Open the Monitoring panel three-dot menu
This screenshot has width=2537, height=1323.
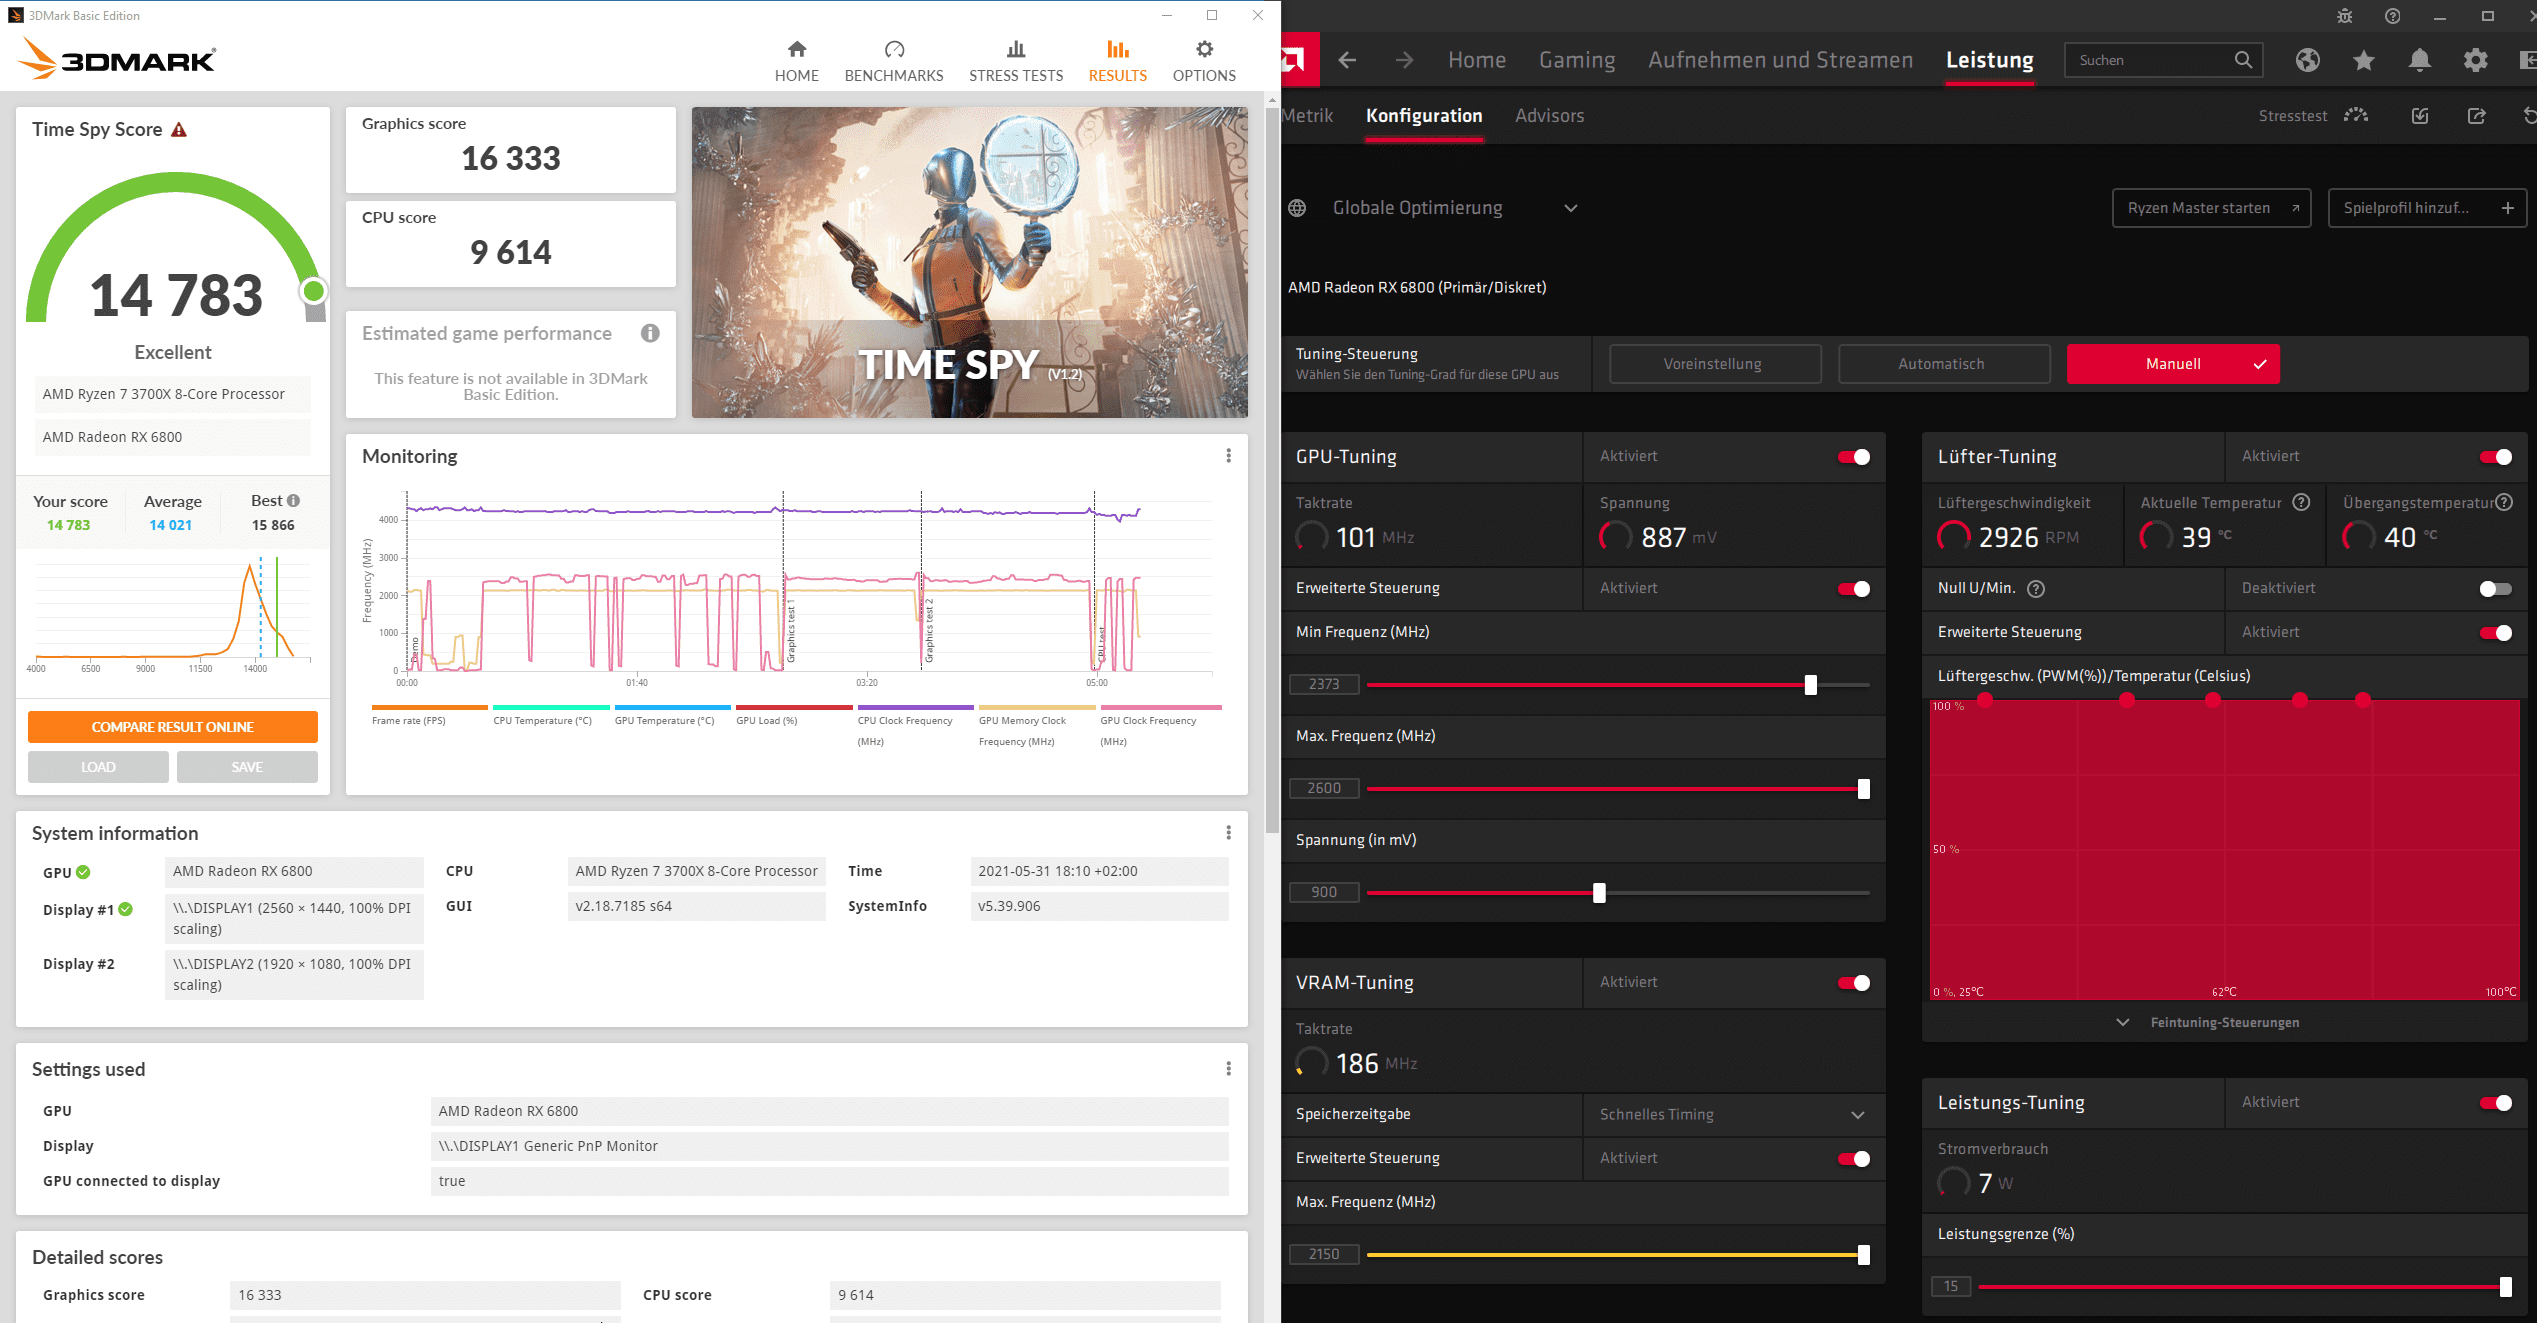(1228, 456)
